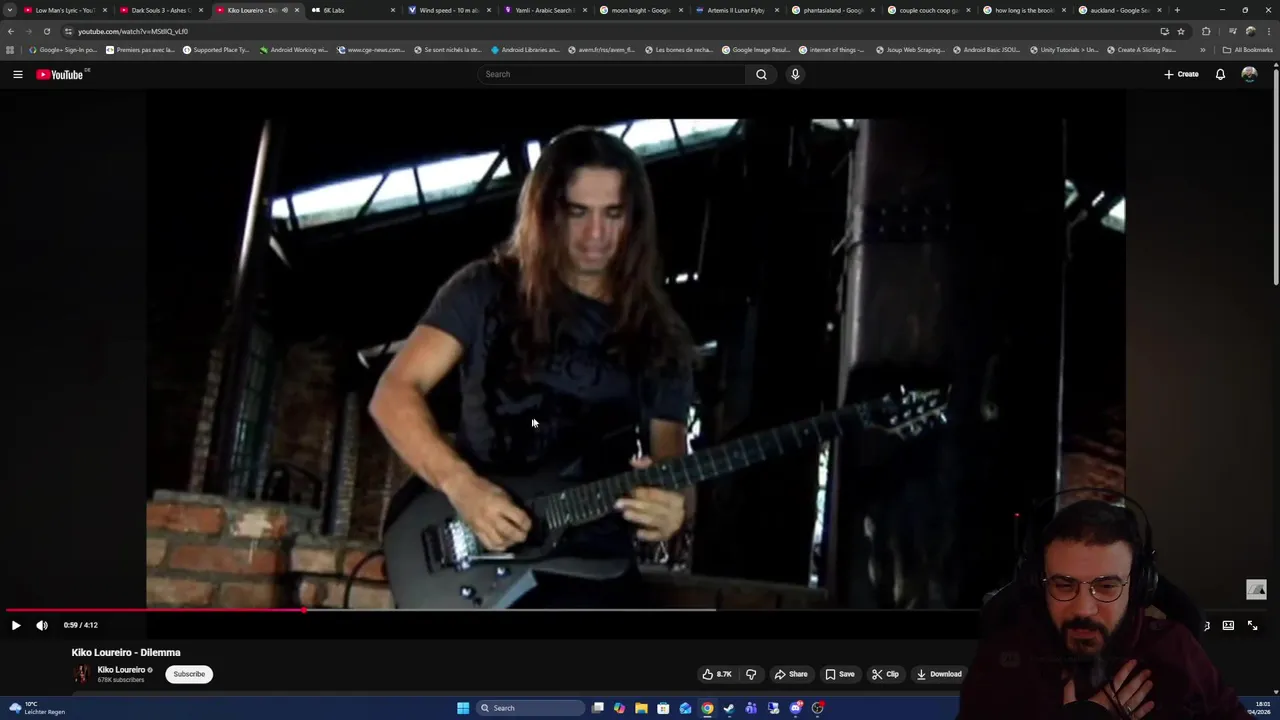Play the Kiko Loureiro video
This screenshot has width=1280, height=720.
[x=16, y=625]
